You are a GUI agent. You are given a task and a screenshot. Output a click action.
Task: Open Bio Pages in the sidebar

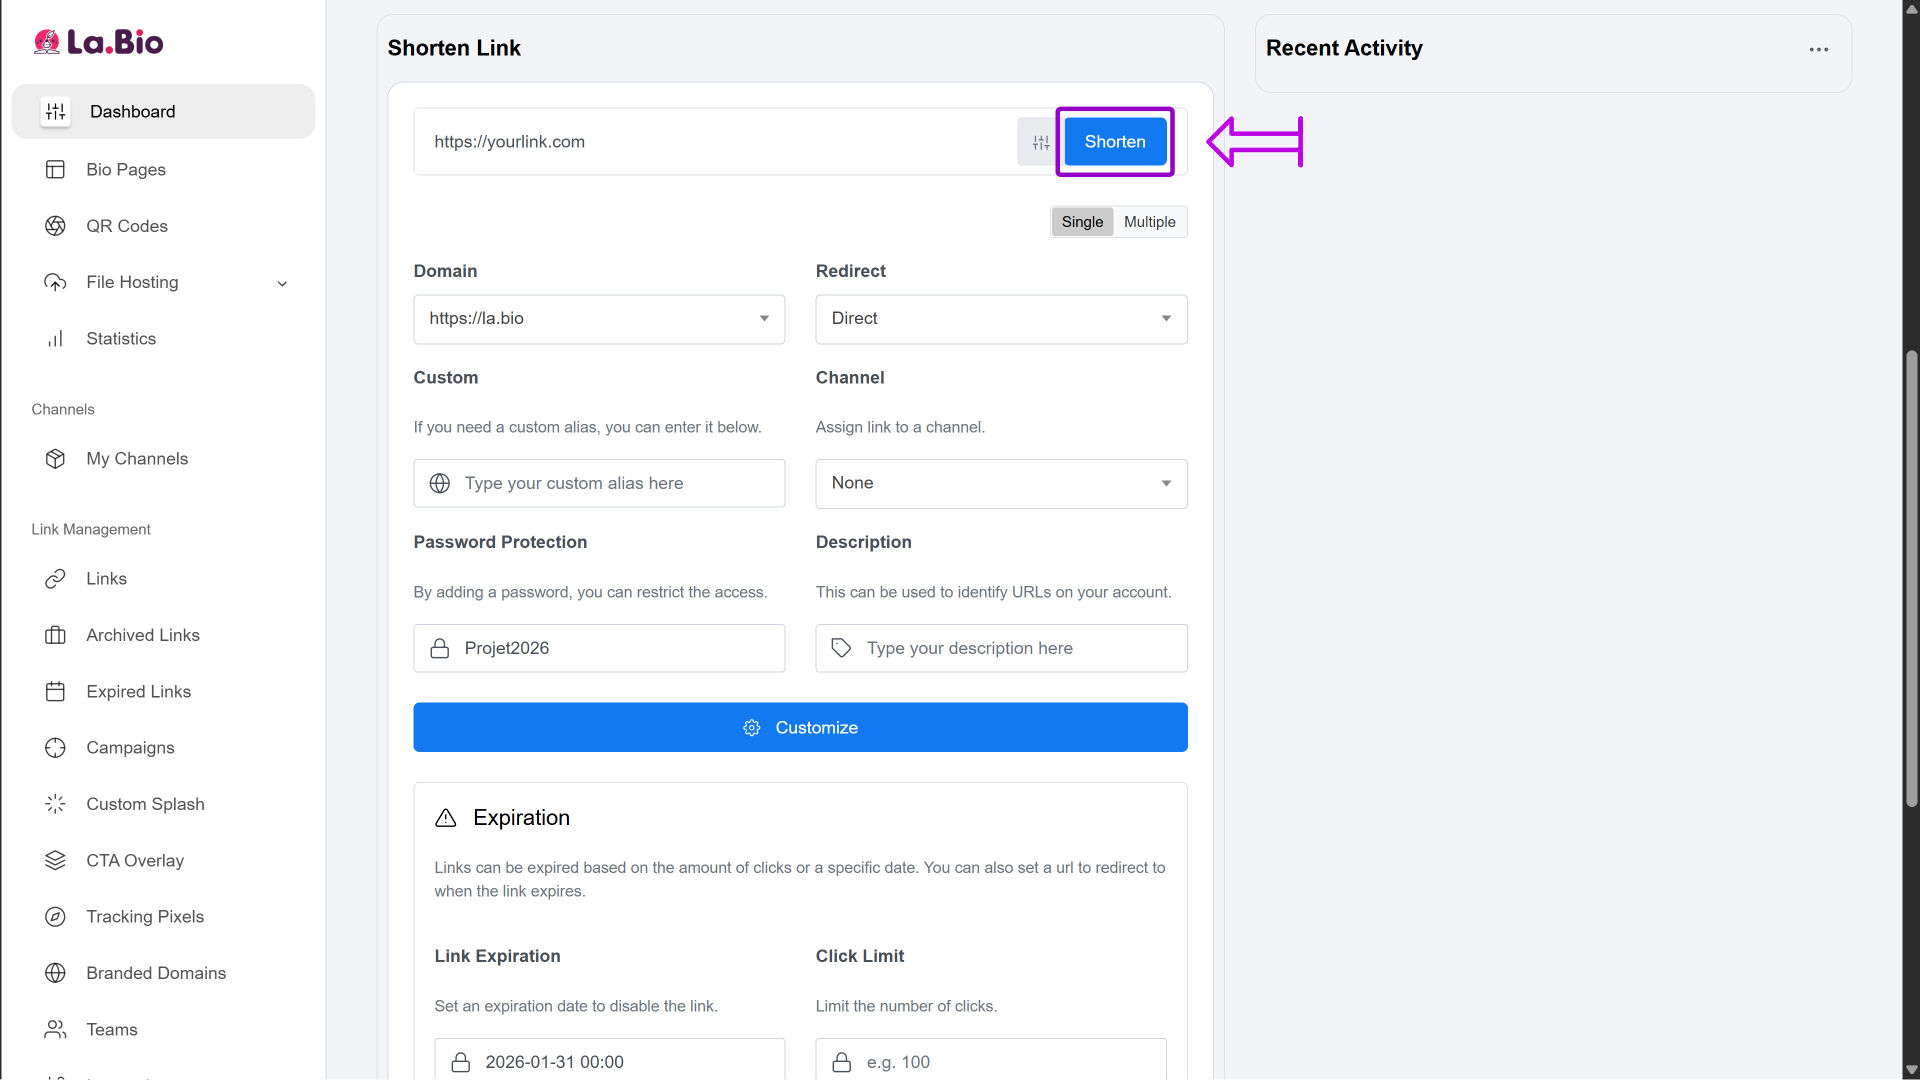[125, 170]
